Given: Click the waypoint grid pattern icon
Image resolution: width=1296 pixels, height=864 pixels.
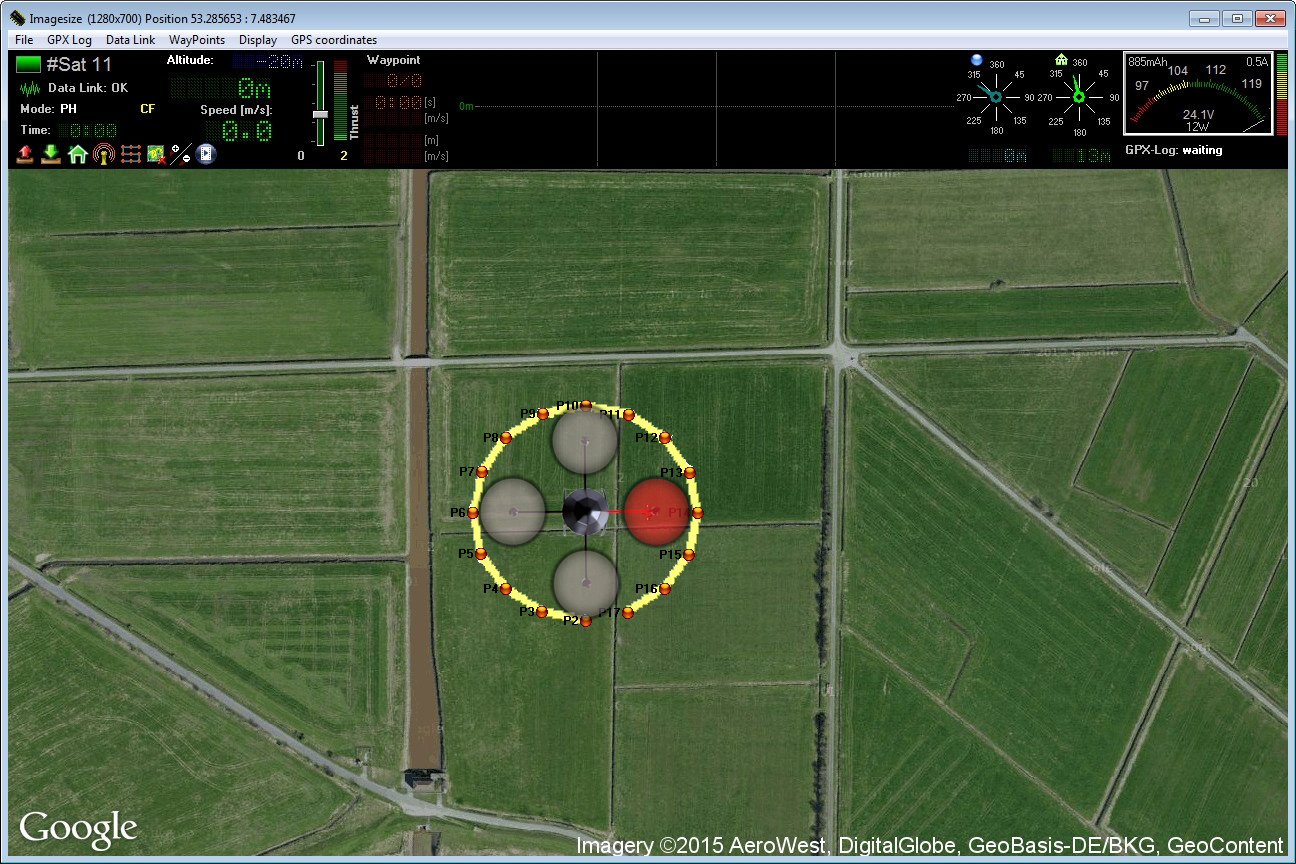Looking at the screenshot, I should pos(130,154).
